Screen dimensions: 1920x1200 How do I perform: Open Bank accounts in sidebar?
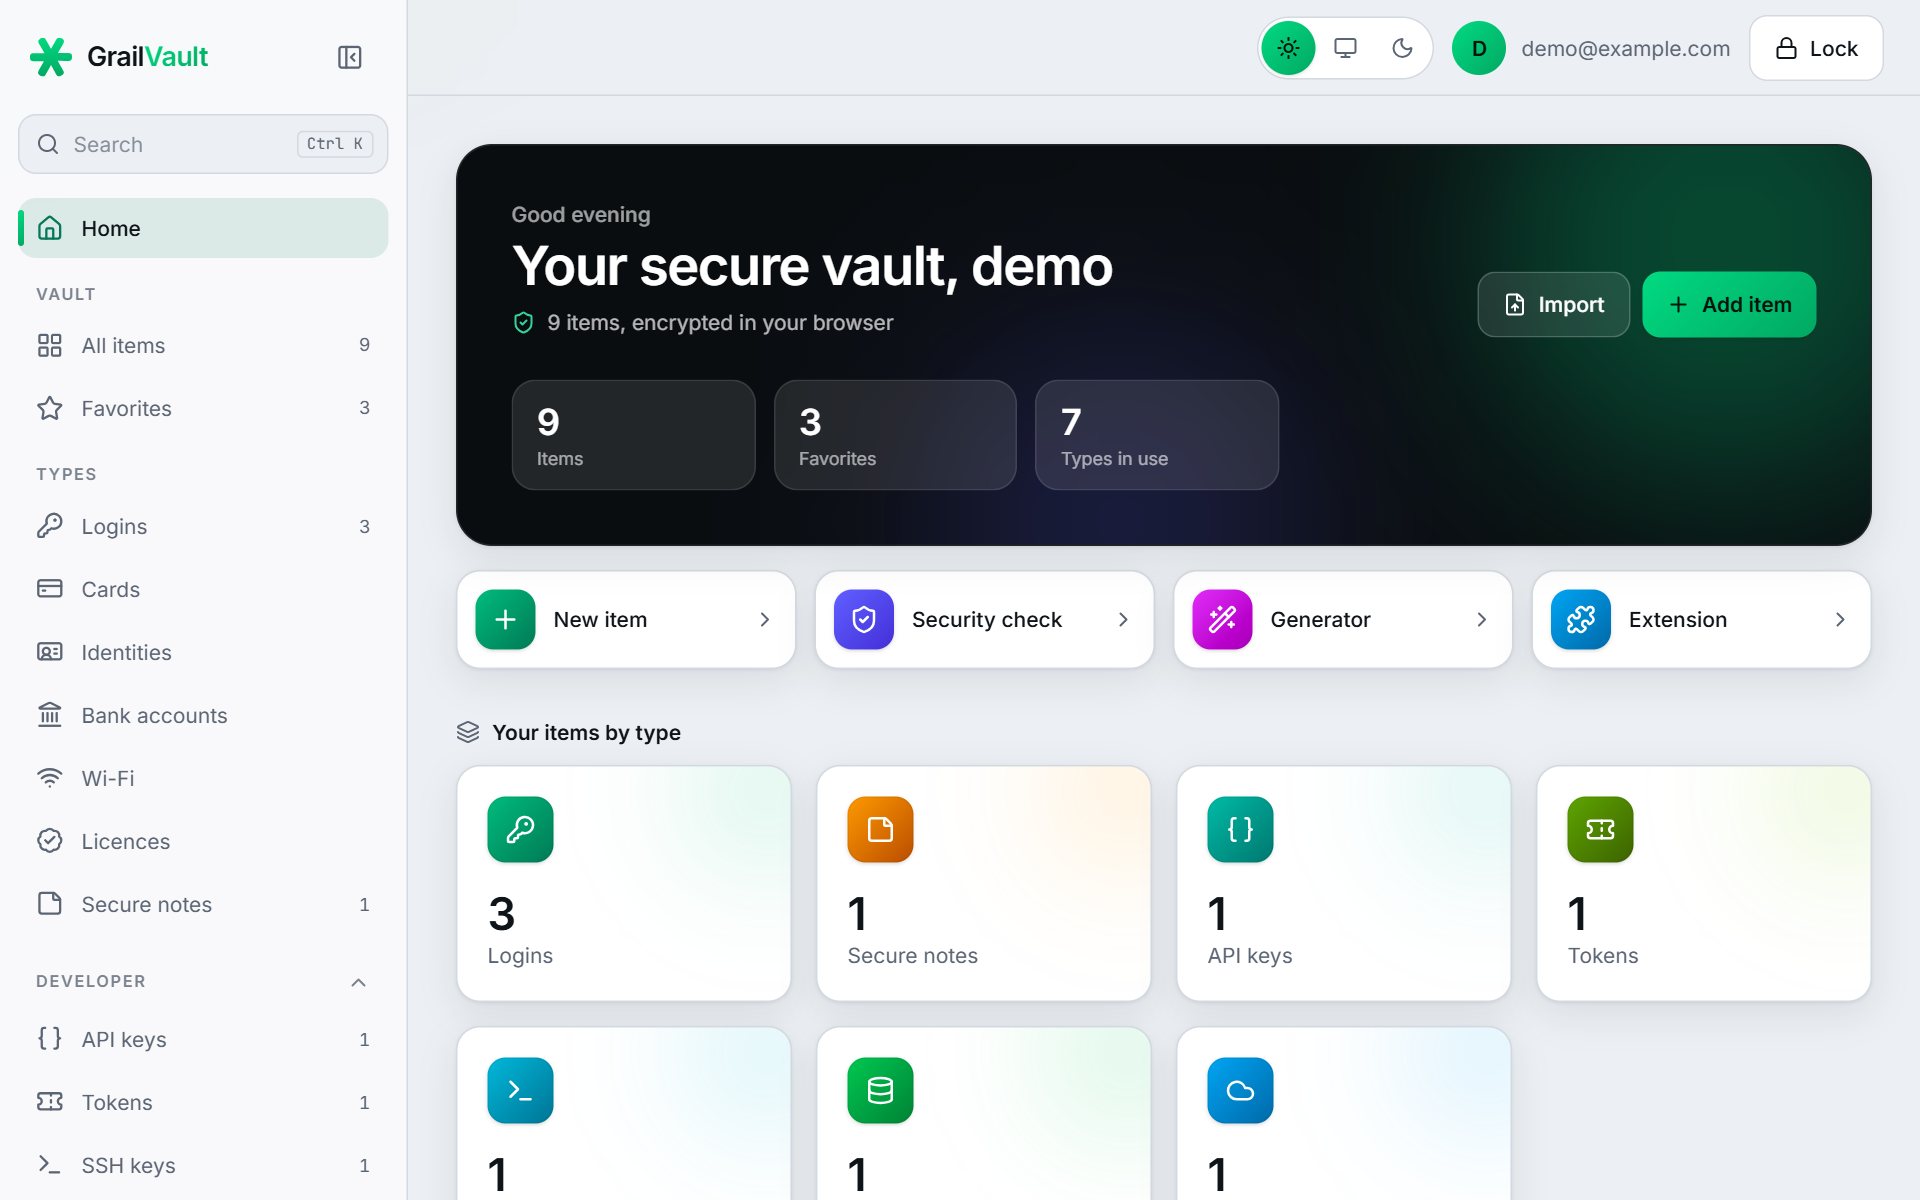tap(203, 715)
